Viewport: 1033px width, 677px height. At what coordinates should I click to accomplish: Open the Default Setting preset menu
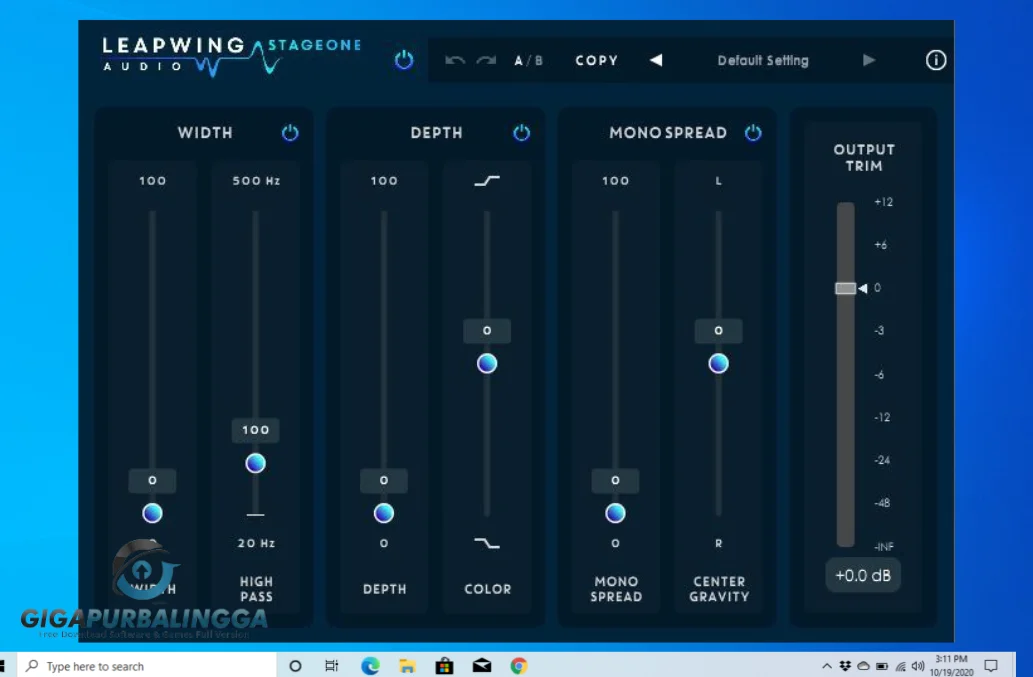click(x=763, y=61)
